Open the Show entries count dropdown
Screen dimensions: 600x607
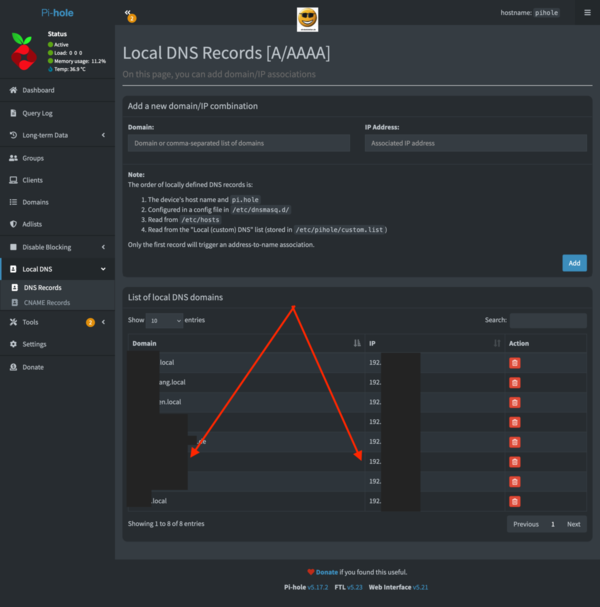165,321
